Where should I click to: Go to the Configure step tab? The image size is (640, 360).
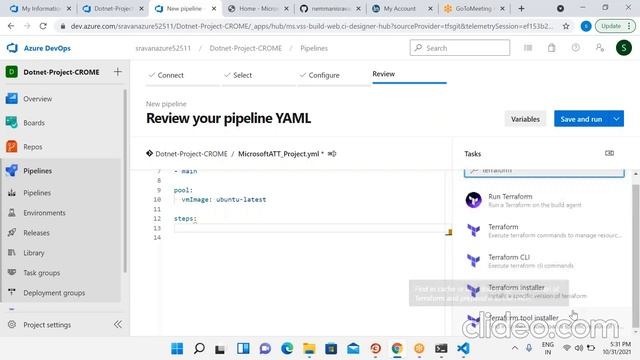click(324, 75)
